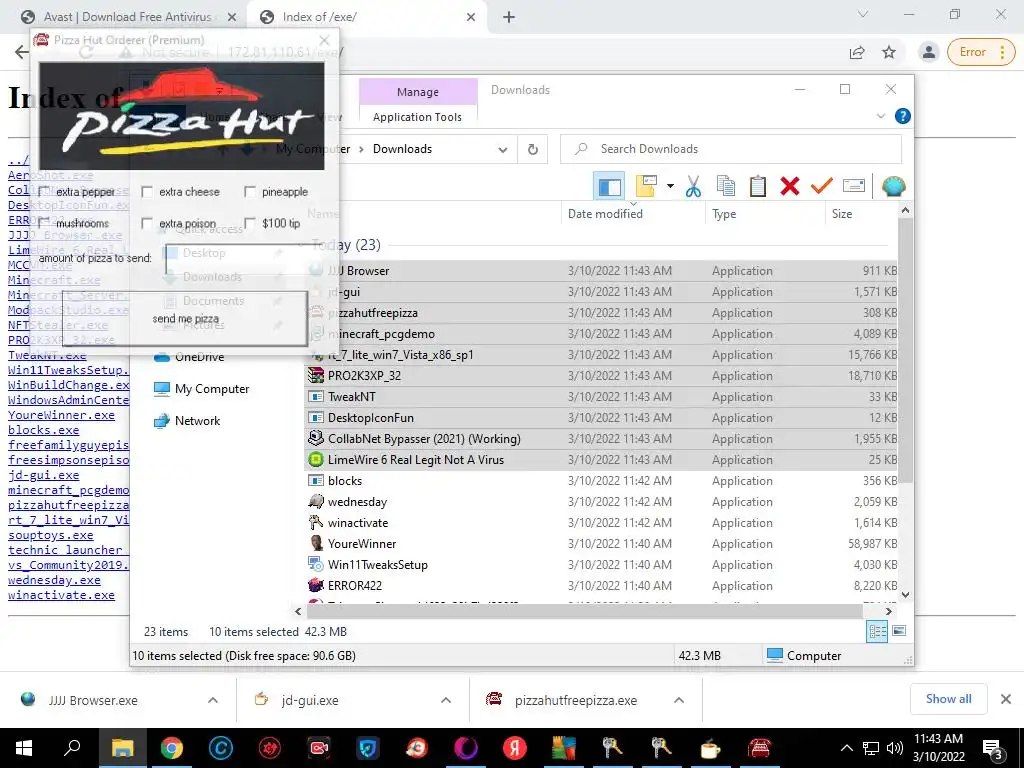Refresh the Downloads folder
The image size is (1024, 768).
pyautogui.click(x=533, y=150)
